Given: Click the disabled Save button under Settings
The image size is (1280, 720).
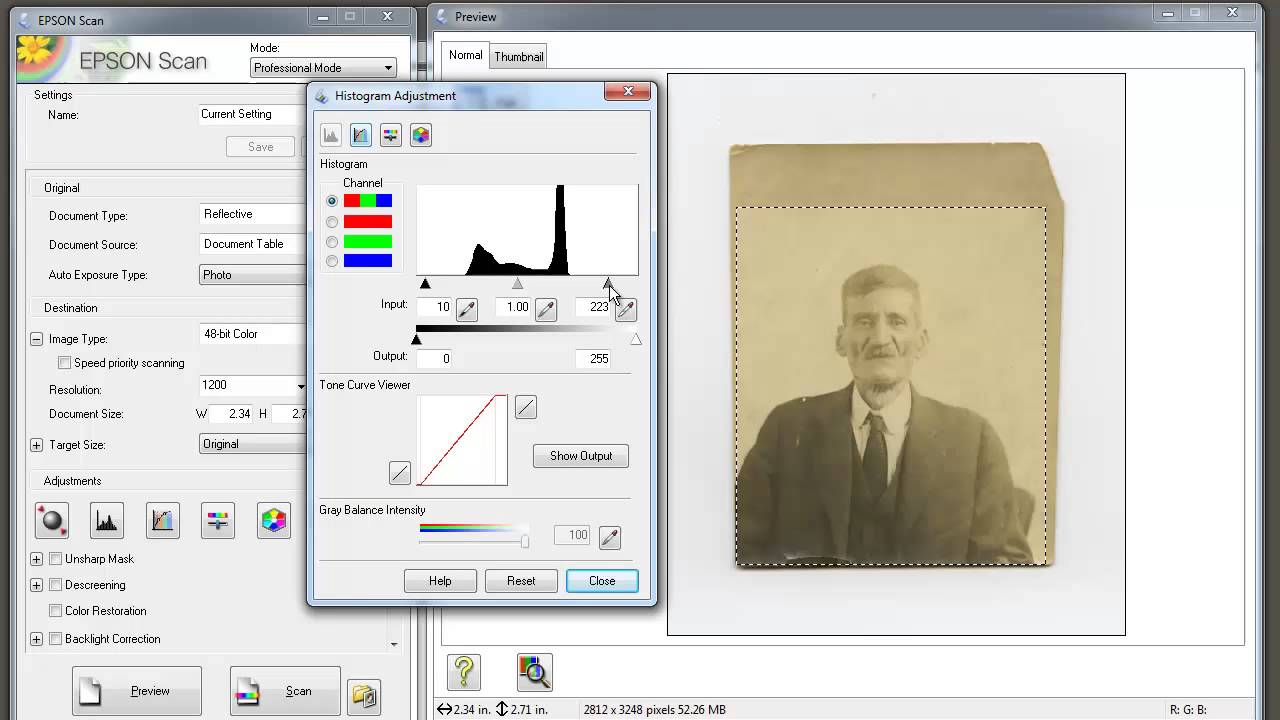Looking at the screenshot, I should point(260,147).
